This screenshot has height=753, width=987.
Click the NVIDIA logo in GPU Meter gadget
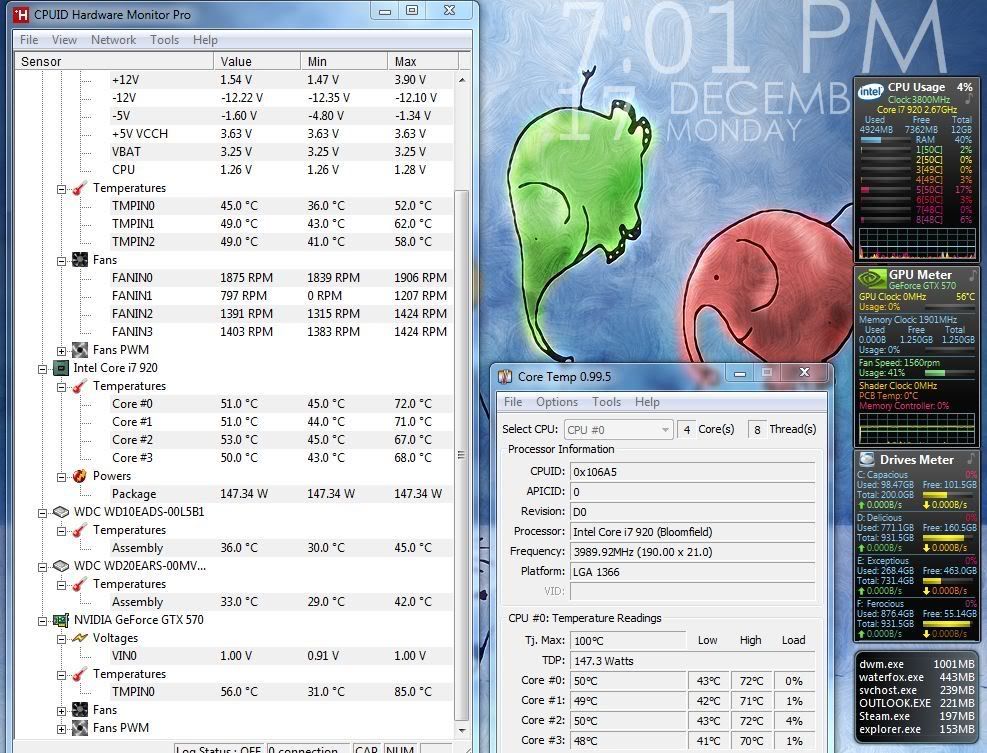point(872,277)
